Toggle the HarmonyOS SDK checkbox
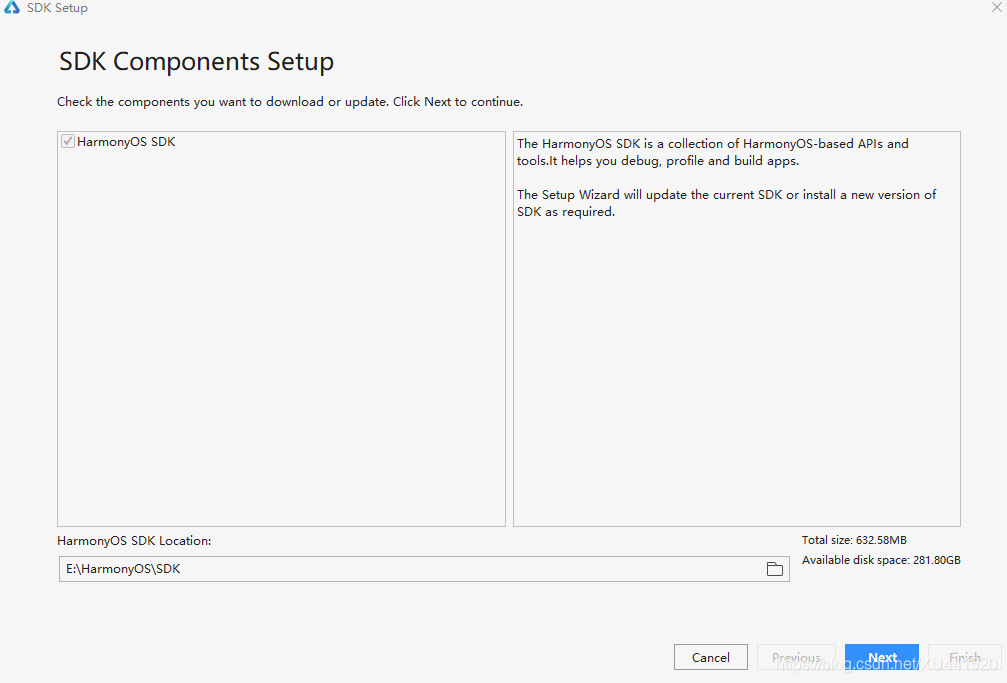1007x683 pixels. point(67,141)
